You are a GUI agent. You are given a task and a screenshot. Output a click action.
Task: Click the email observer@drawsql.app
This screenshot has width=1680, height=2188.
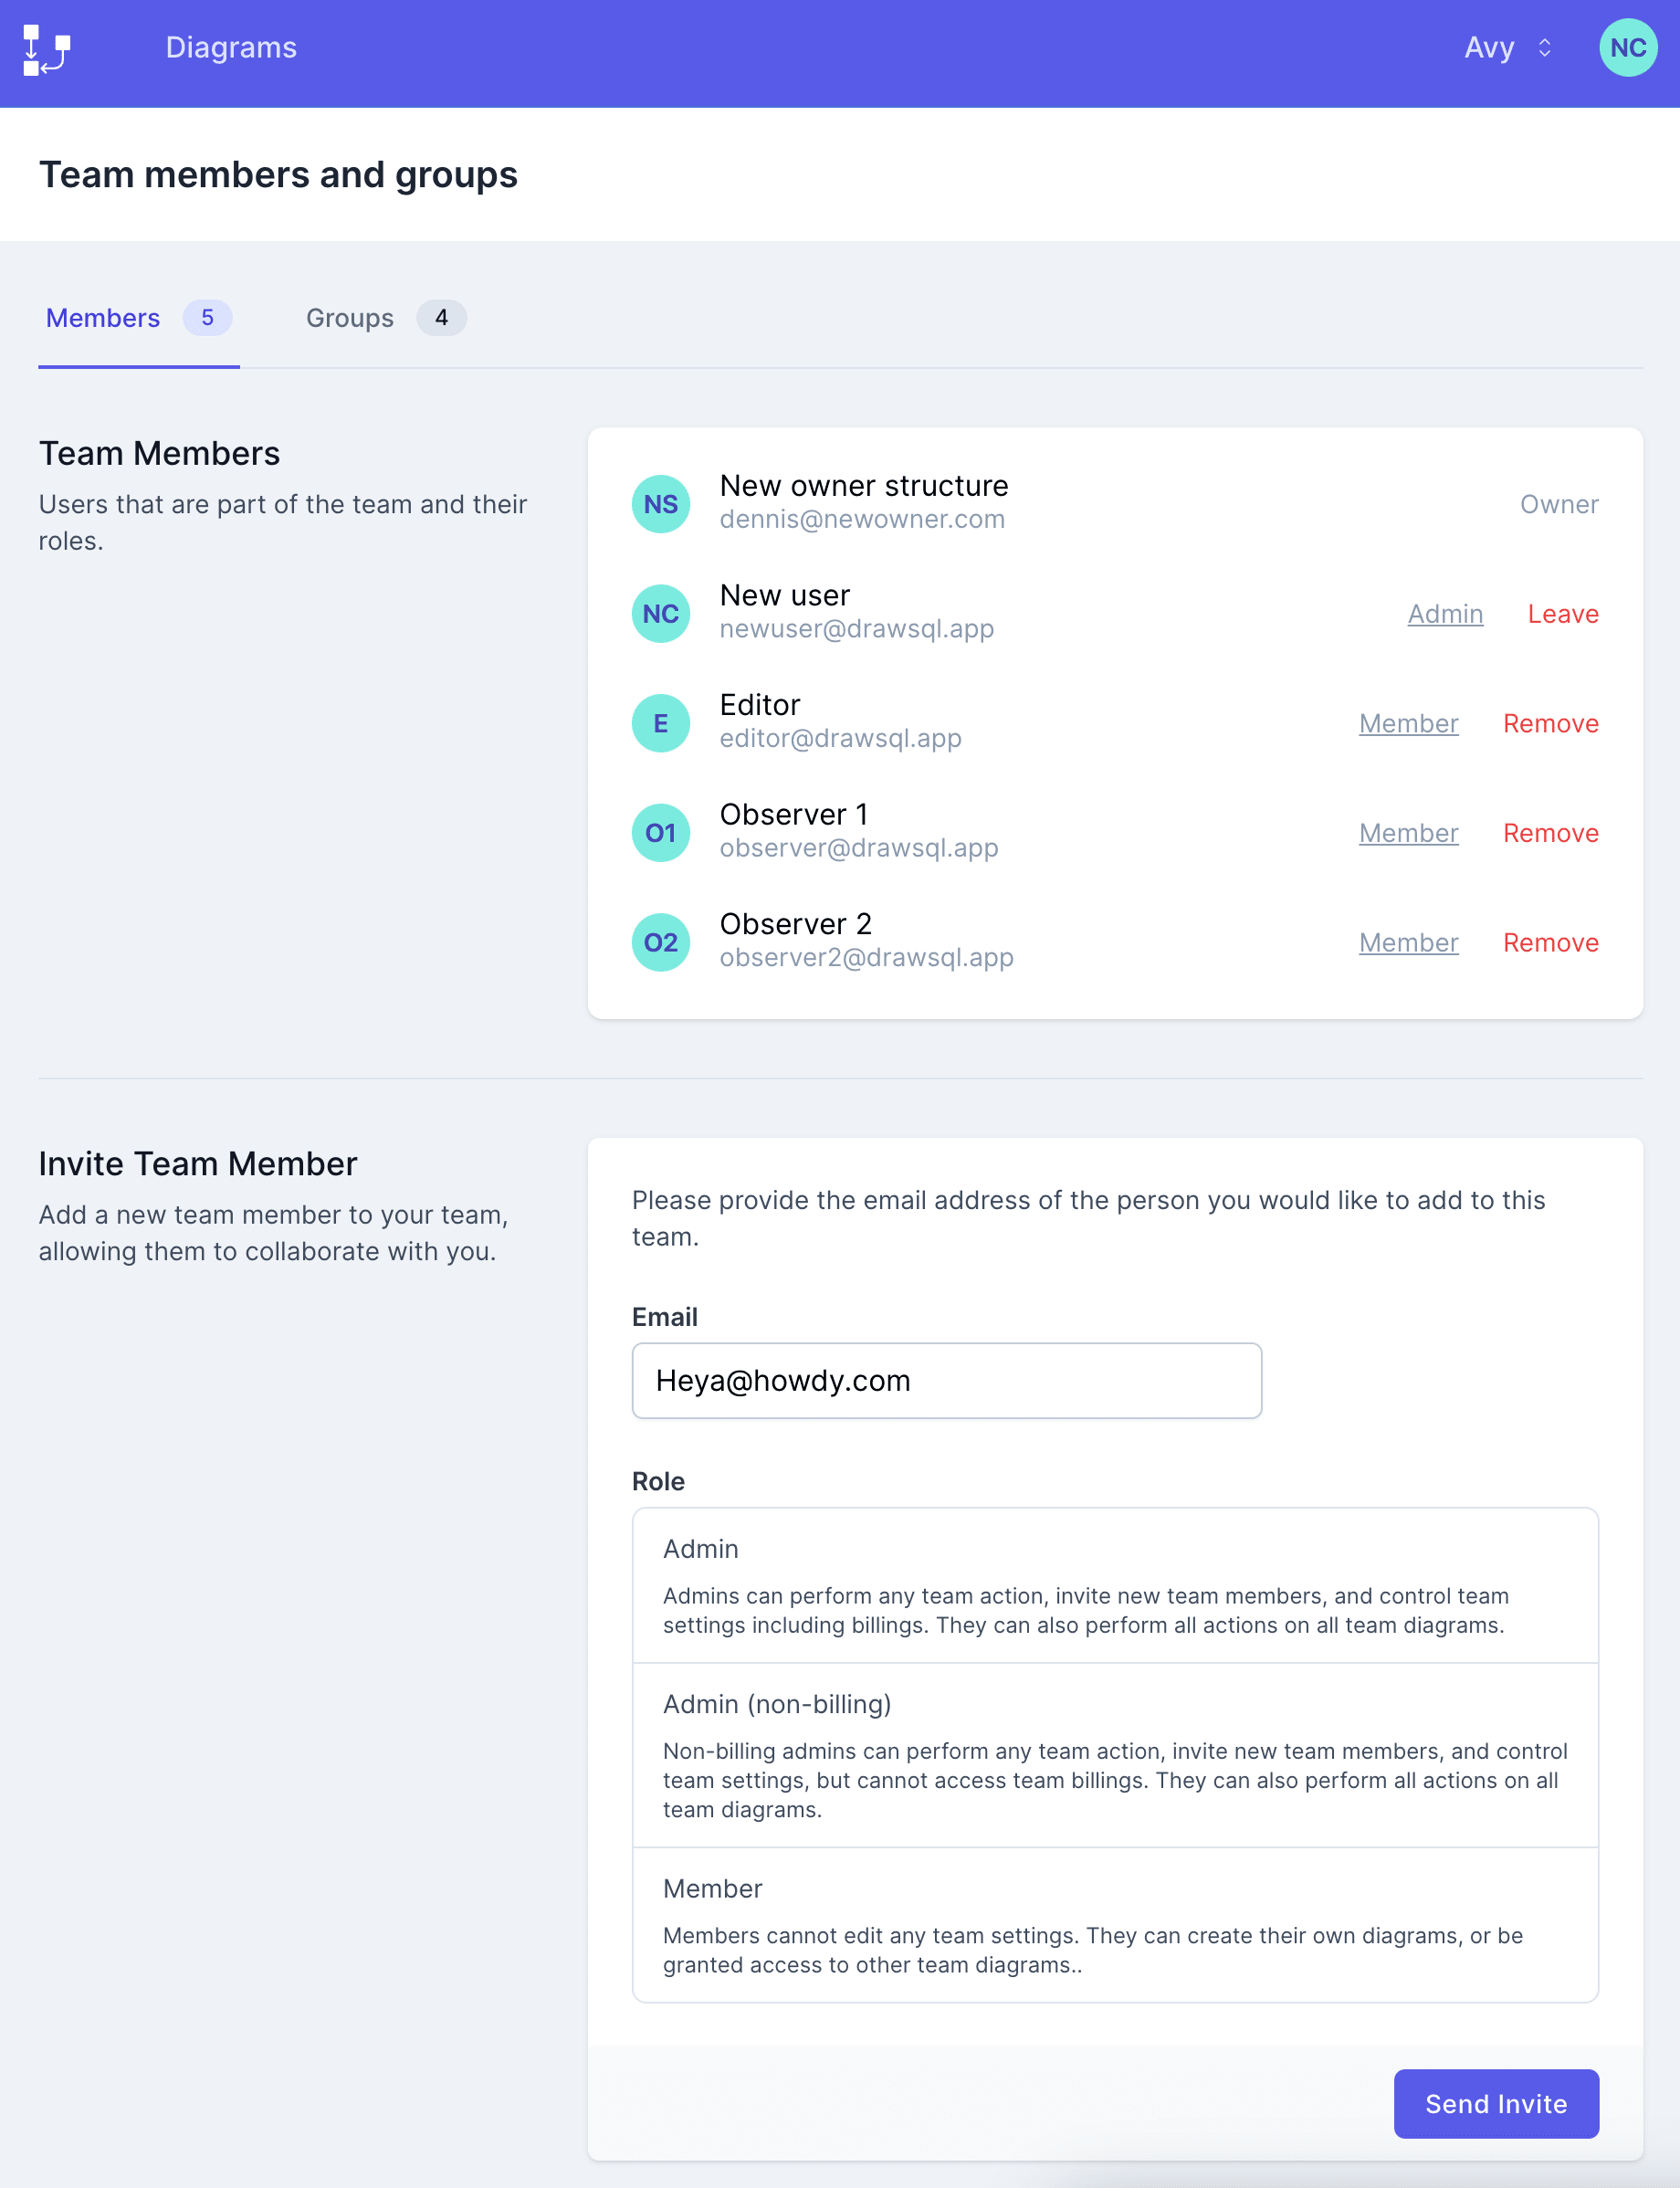point(859,848)
